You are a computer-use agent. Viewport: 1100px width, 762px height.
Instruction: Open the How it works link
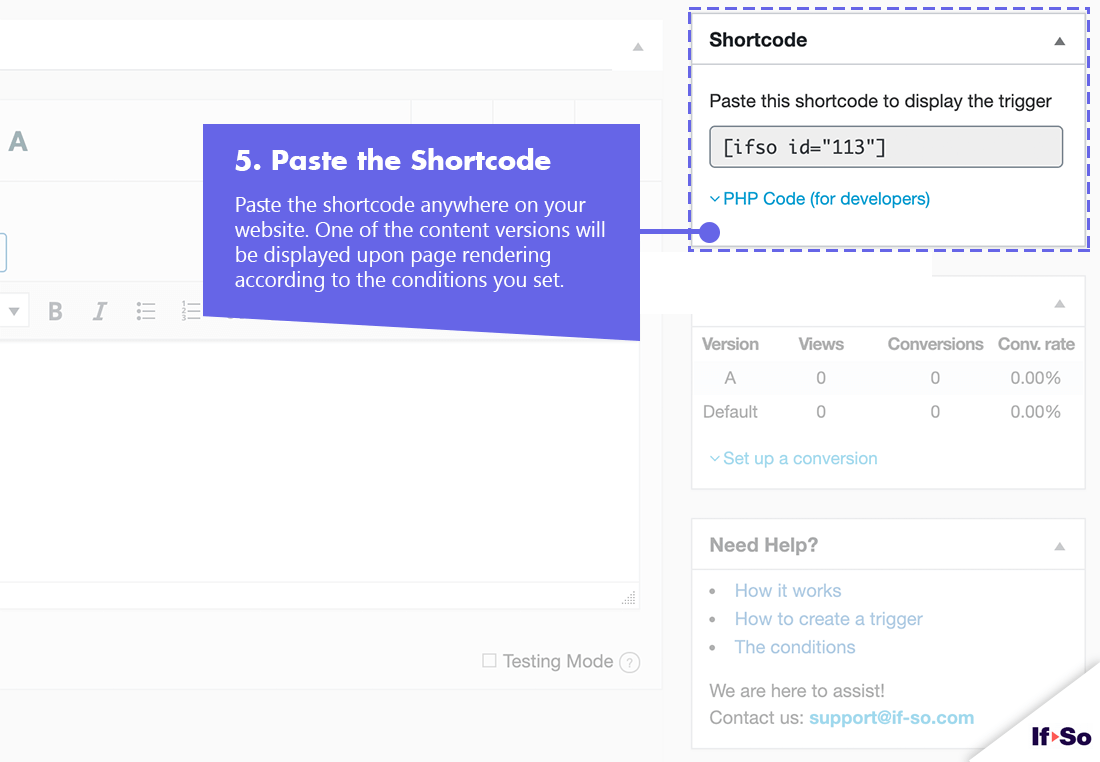[788, 591]
